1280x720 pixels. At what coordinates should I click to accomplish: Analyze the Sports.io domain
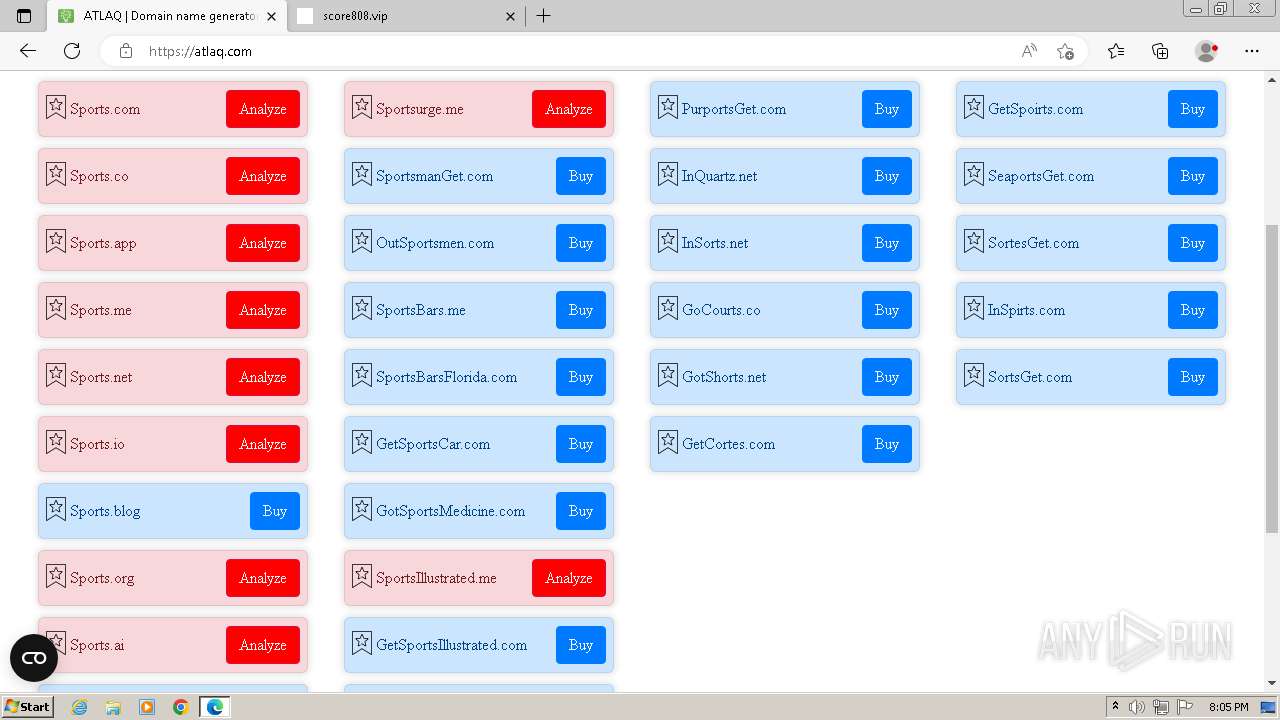[x=263, y=444]
